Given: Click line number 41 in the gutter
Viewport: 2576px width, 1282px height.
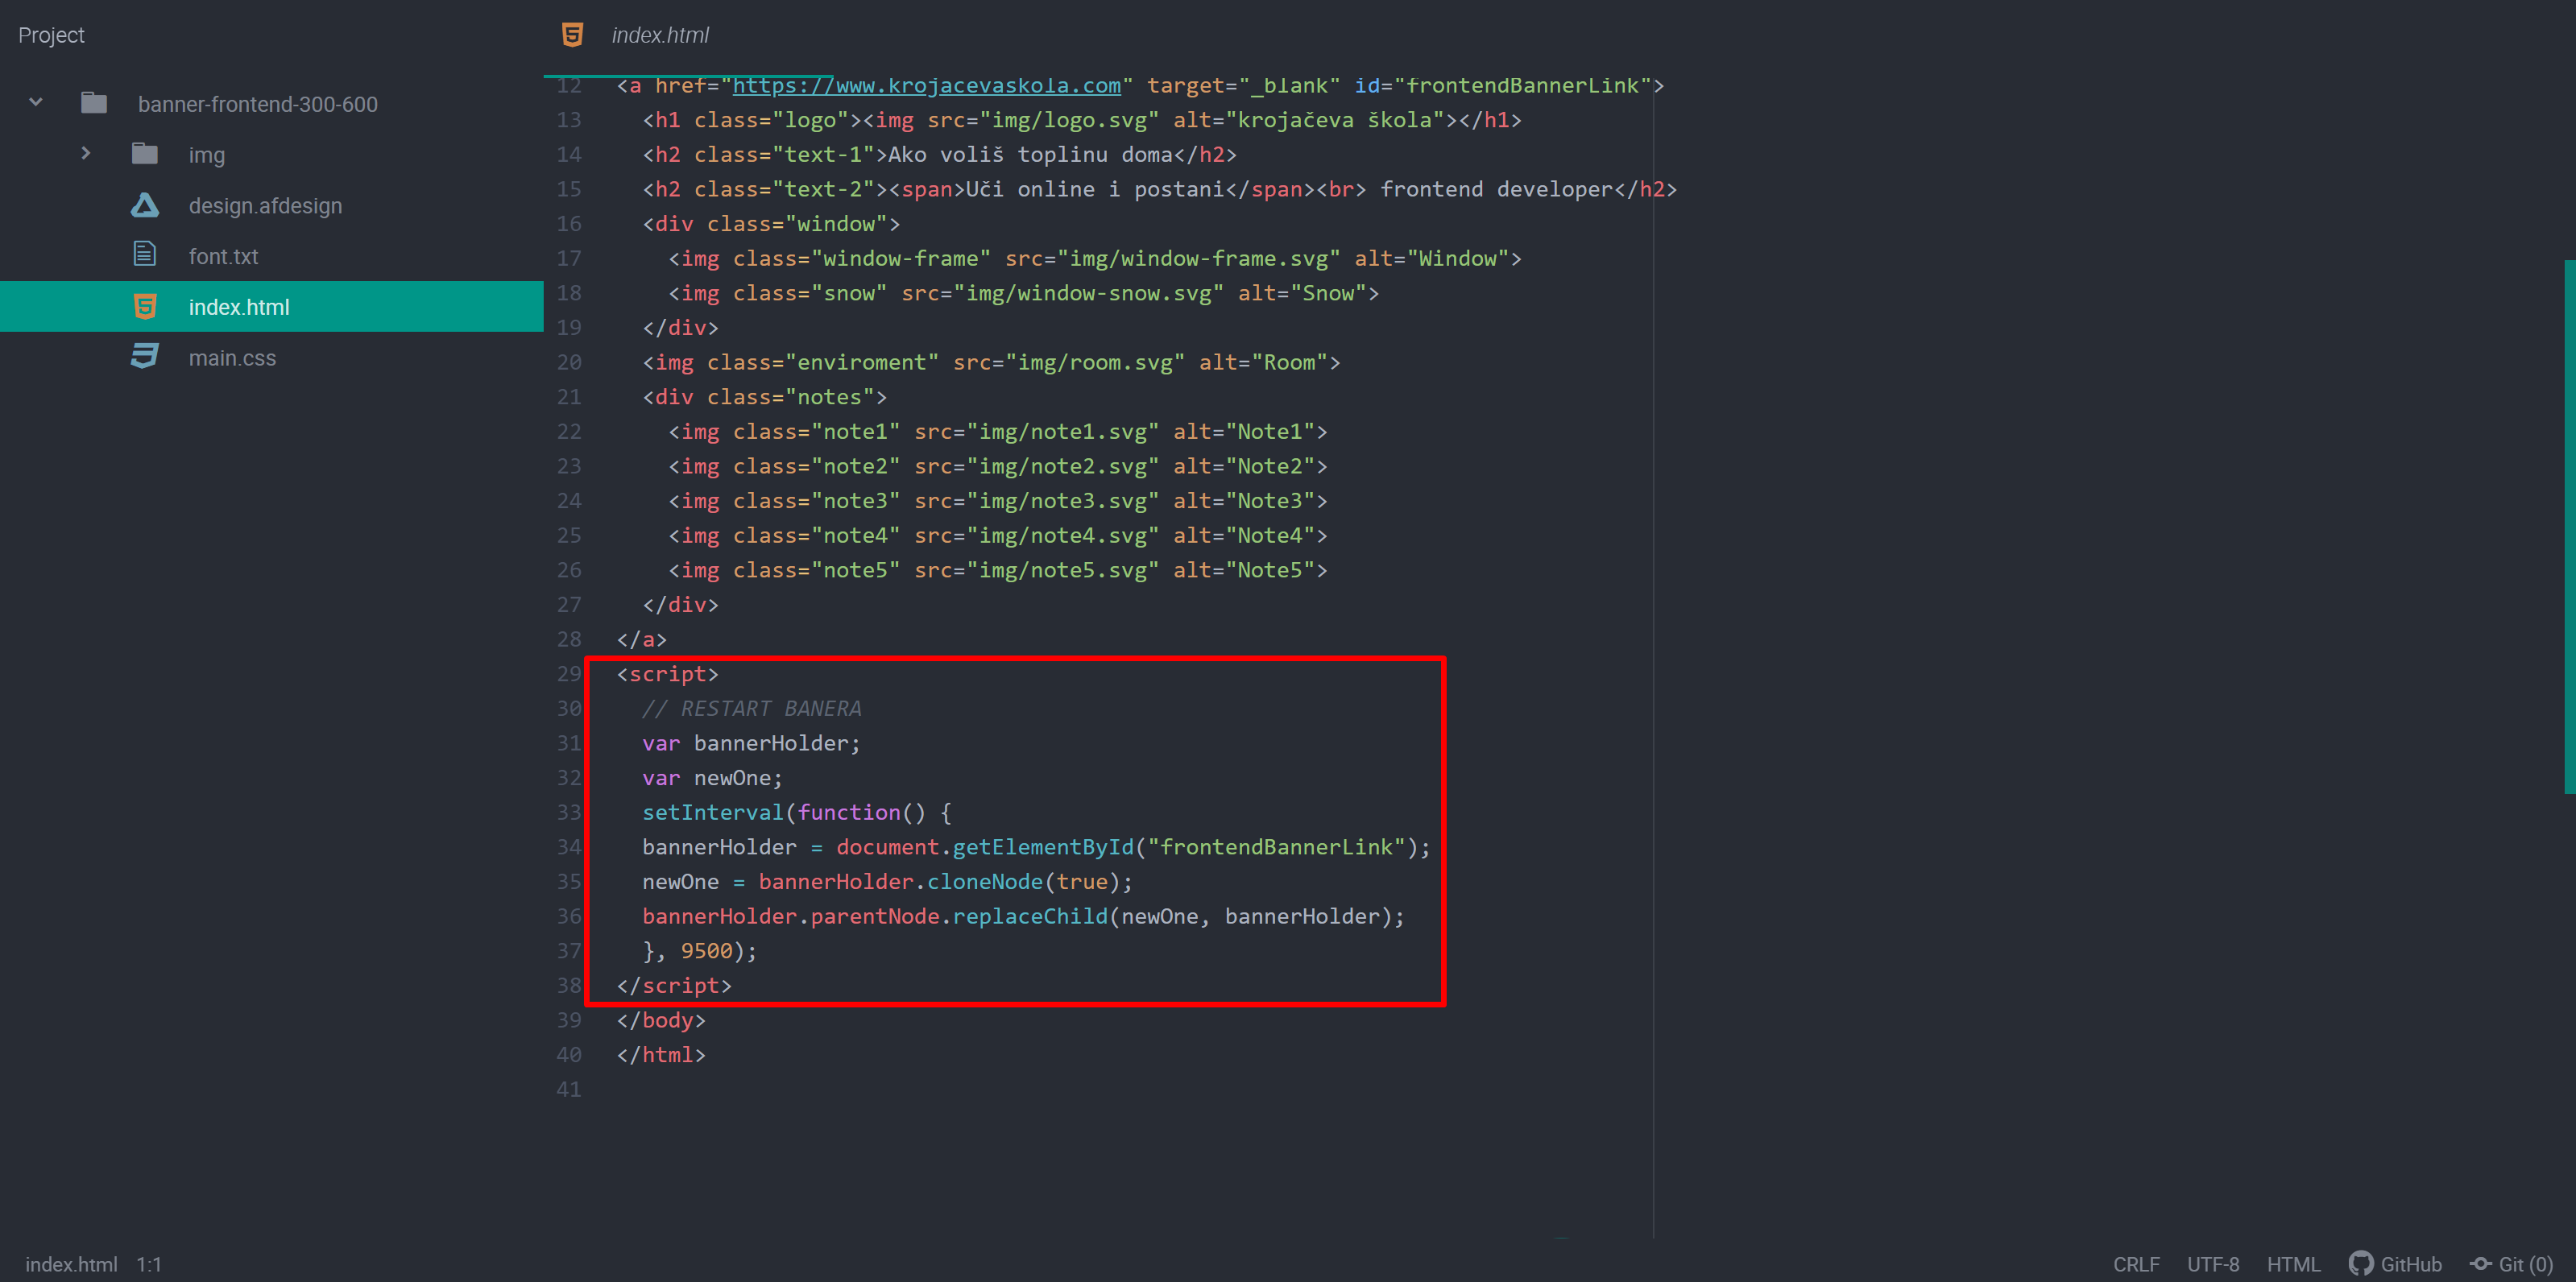Looking at the screenshot, I should [569, 1089].
